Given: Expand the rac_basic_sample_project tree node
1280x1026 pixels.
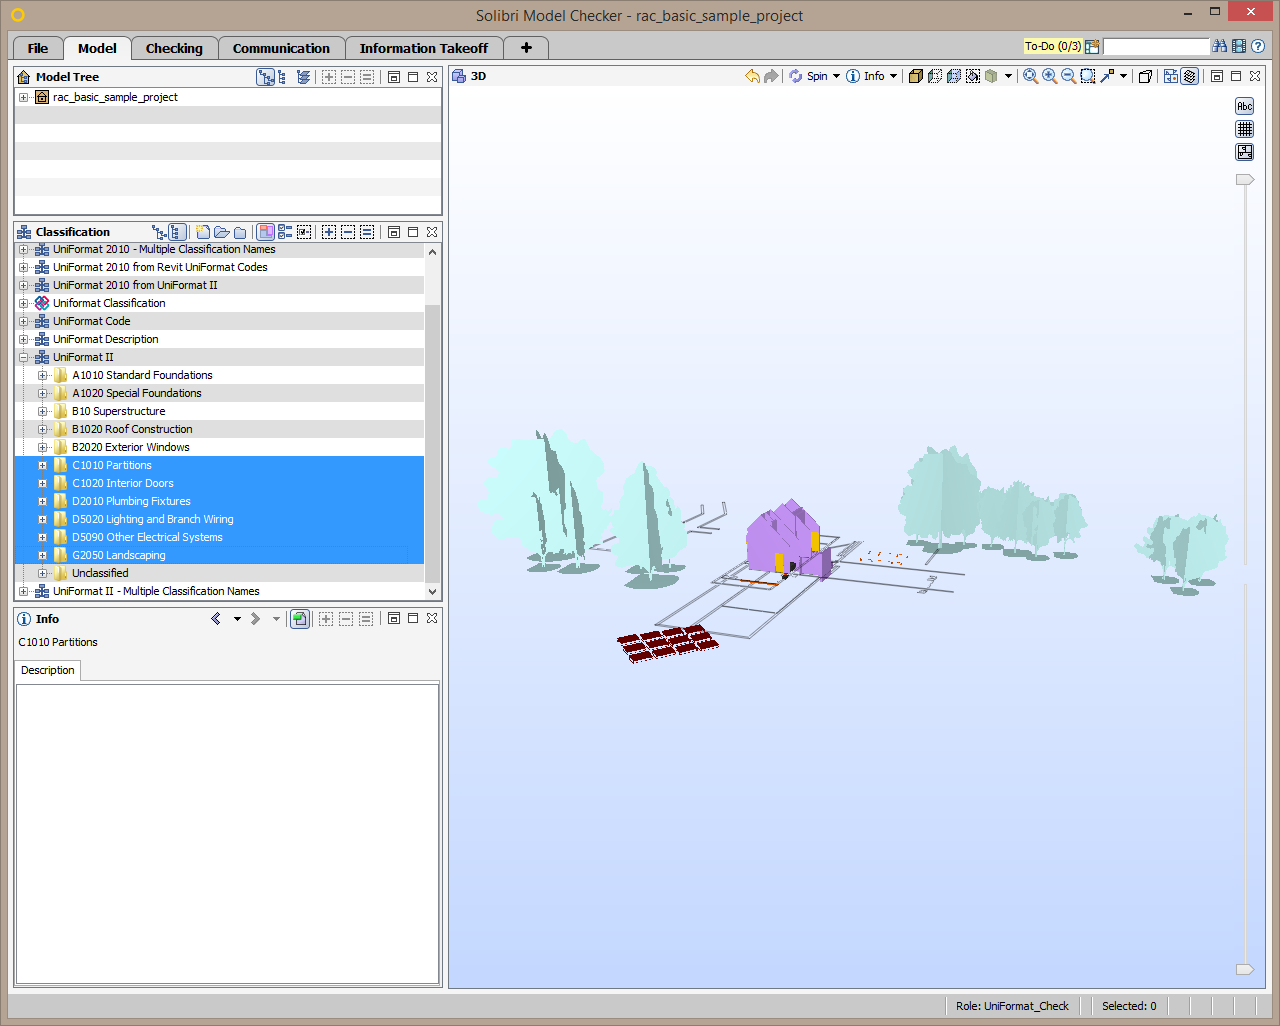Looking at the screenshot, I should pyautogui.click(x=23, y=97).
